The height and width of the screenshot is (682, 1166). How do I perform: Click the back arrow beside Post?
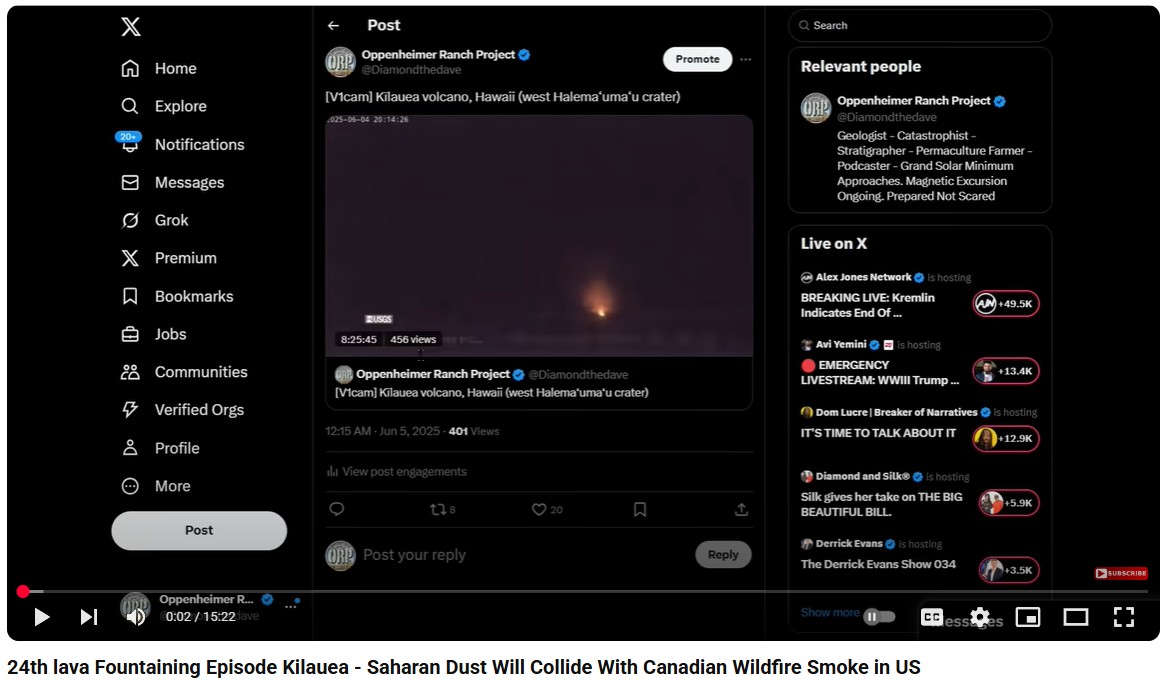pos(333,26)
